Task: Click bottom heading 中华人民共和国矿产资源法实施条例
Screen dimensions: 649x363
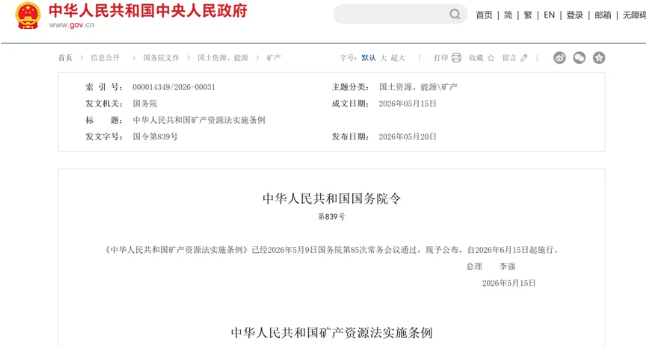Action: (332, 333)
